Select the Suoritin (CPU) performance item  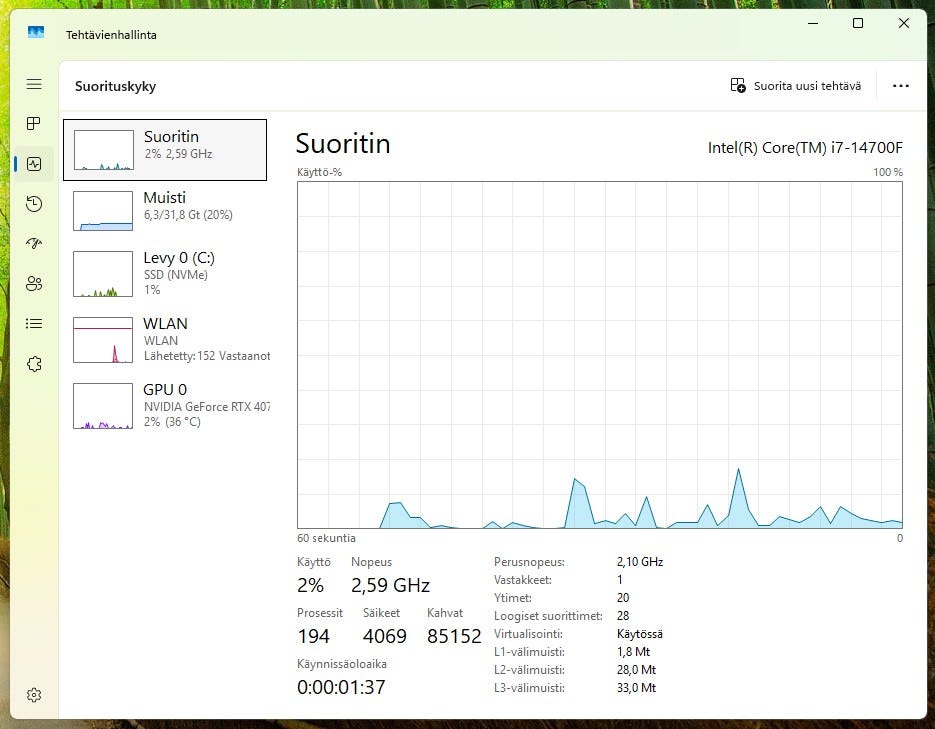point(165,150)
